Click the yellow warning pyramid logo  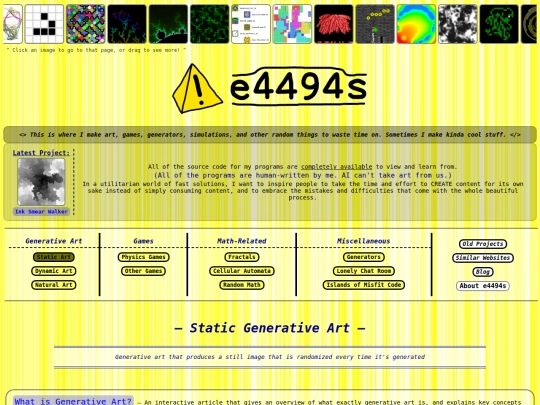click(197, 89)
